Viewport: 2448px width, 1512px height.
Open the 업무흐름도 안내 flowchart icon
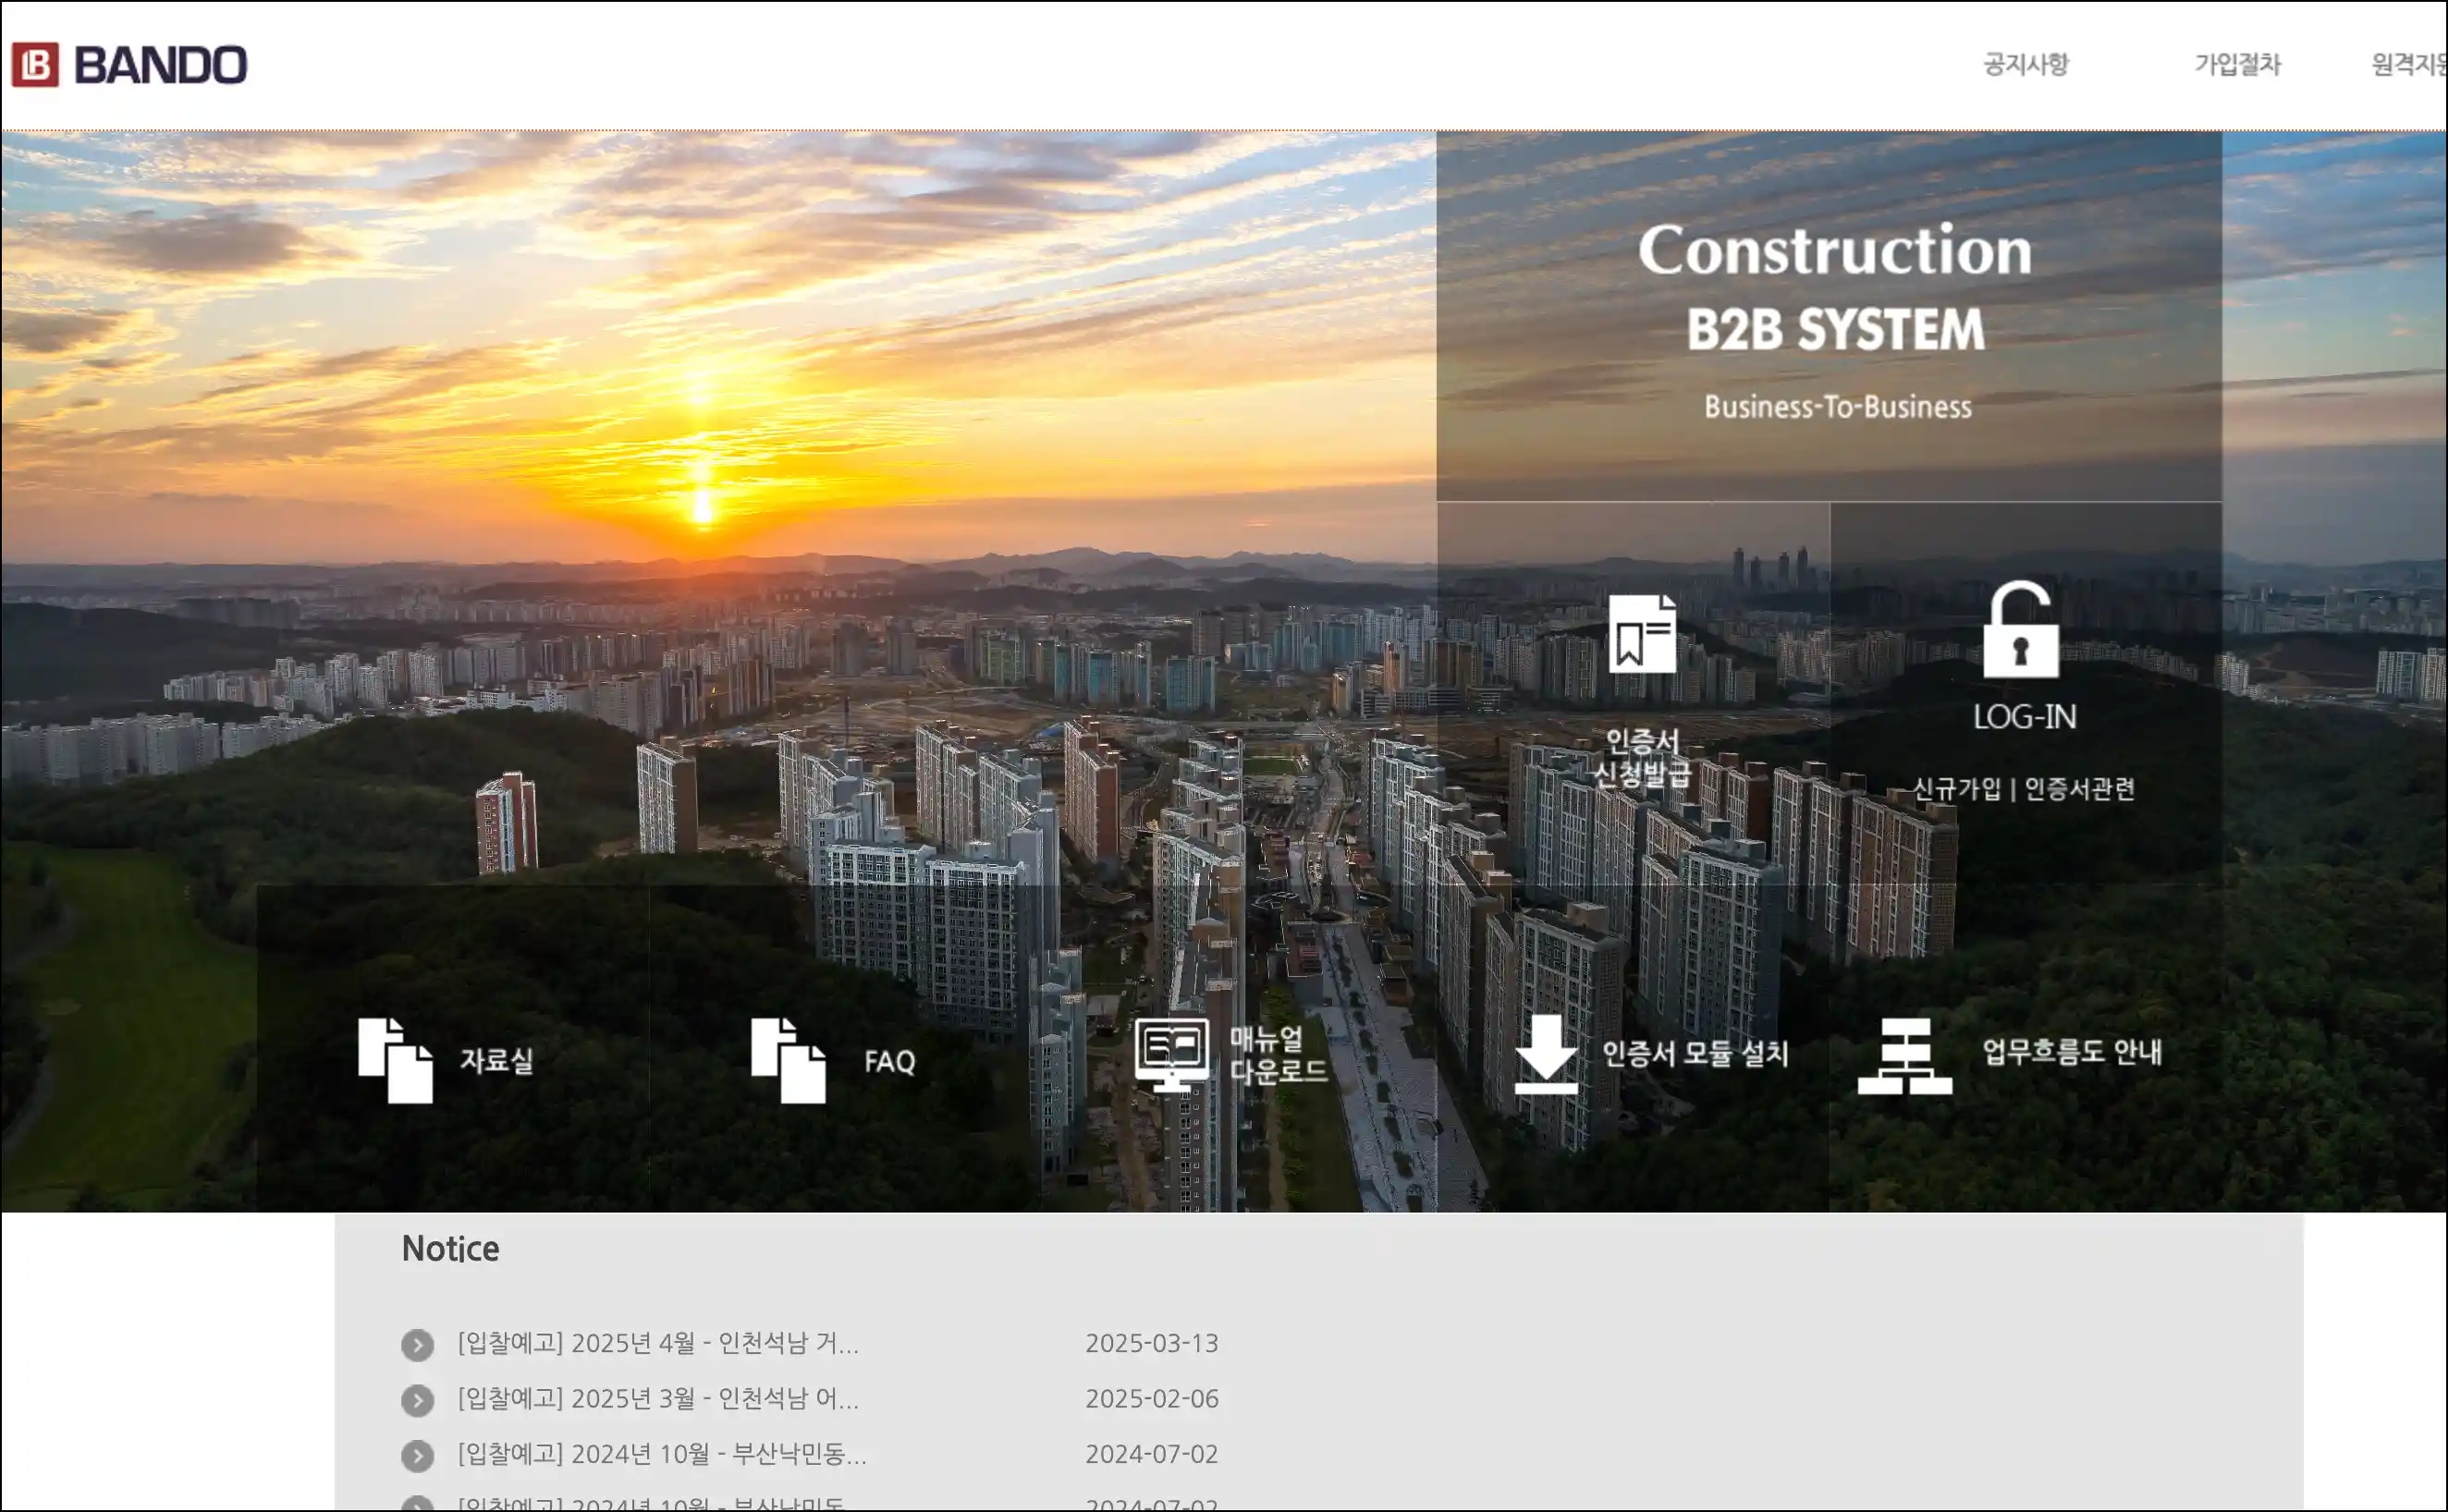click(x=1904, y=1056)
